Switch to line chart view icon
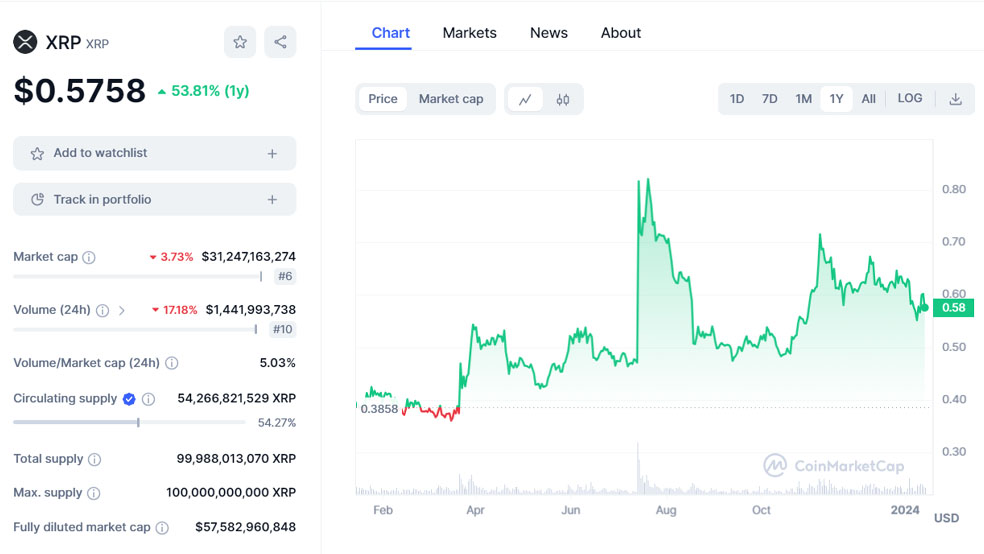Viewport: 984px width, 554px height. click(x=525, y=99)
